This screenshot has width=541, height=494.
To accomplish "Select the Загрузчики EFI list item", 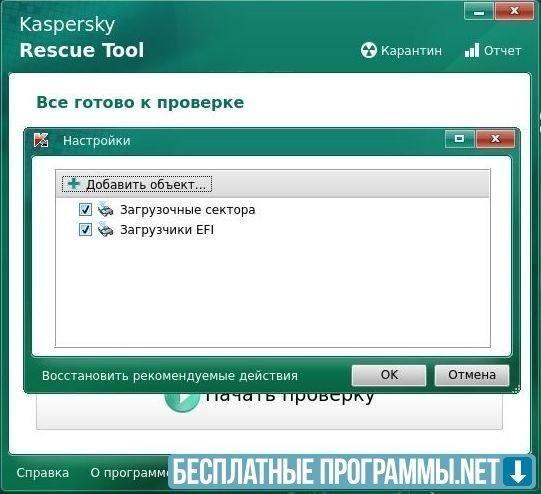I will (167, 230).
